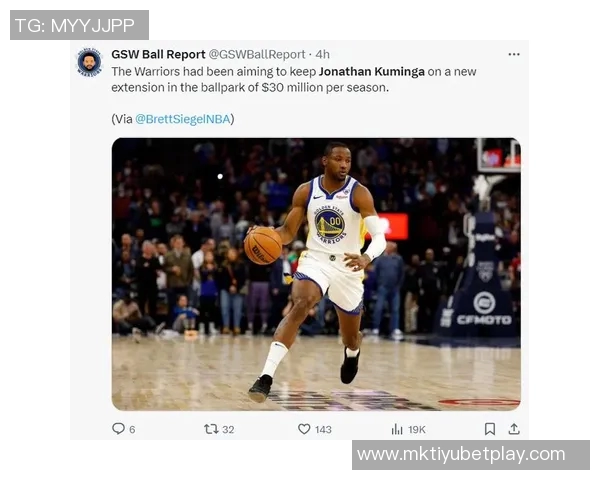This screenshot has height=480, width=600.
Task: Bookmark this tweet
Action: [x=490, y=429]
